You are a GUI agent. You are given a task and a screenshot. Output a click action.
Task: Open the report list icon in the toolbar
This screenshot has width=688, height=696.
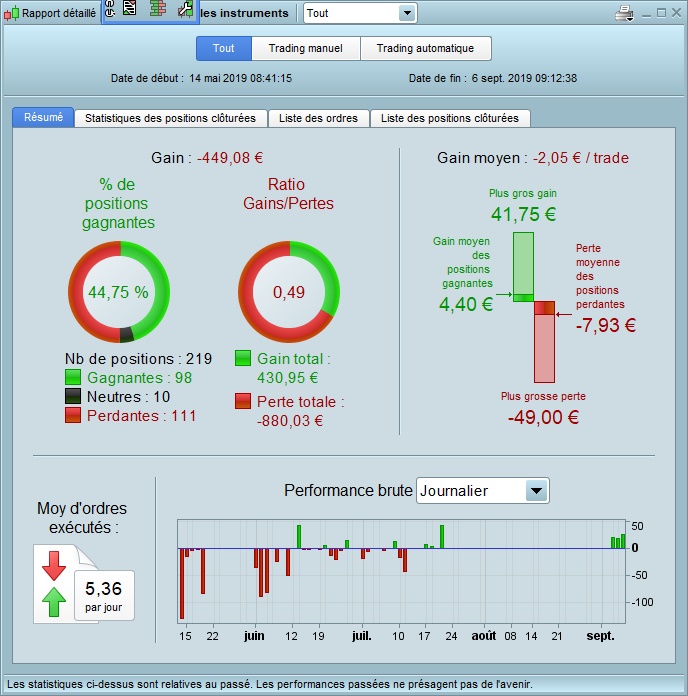tap(129, 8)
